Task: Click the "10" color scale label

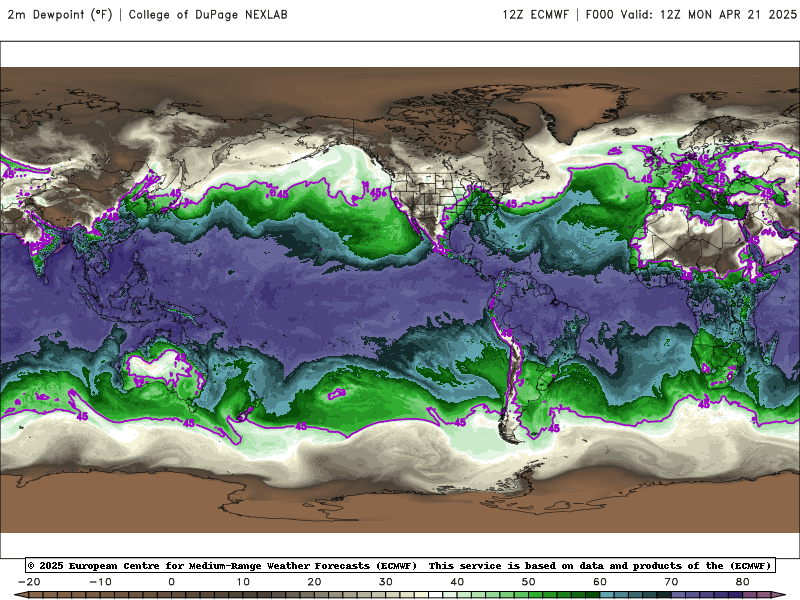Action: (x=243, y=582)
